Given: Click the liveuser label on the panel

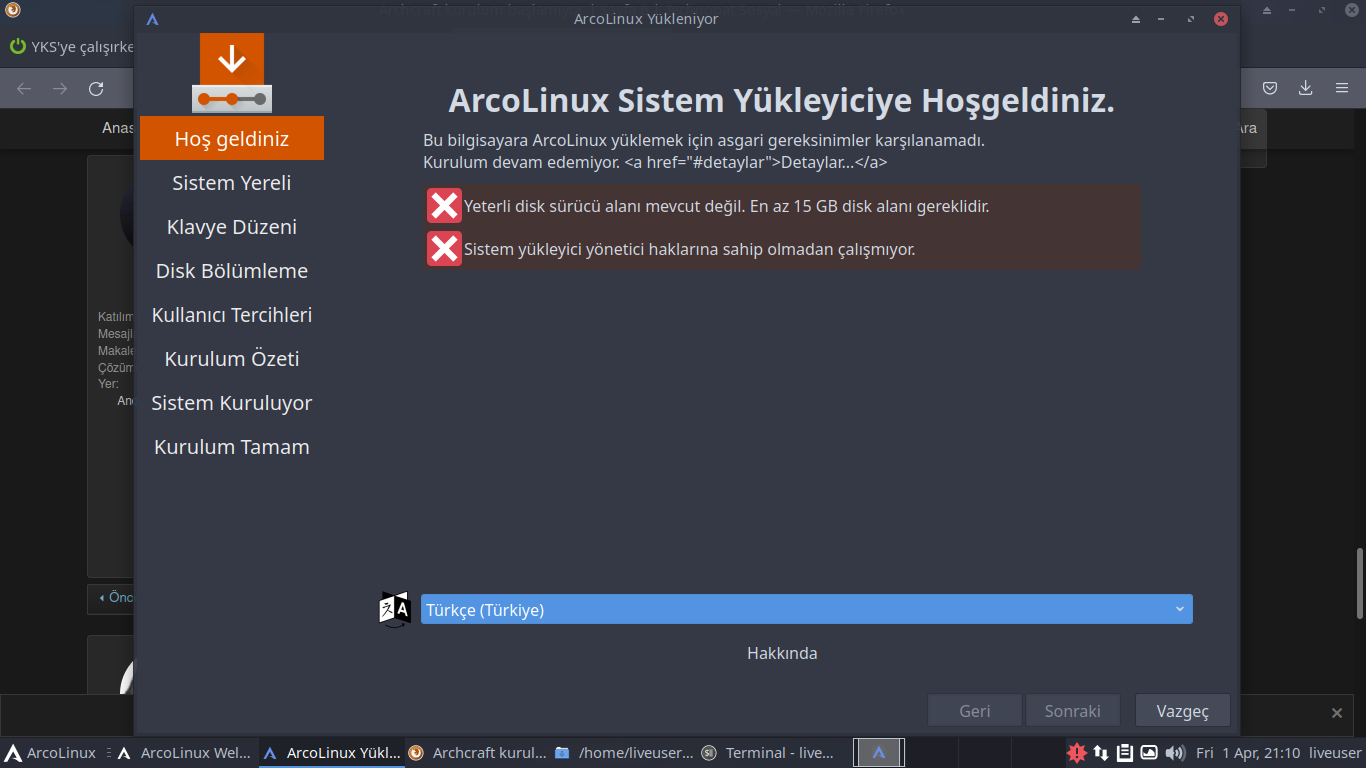Looking at the screenshot, I should pyautogui.click(x=1335, y=753).
